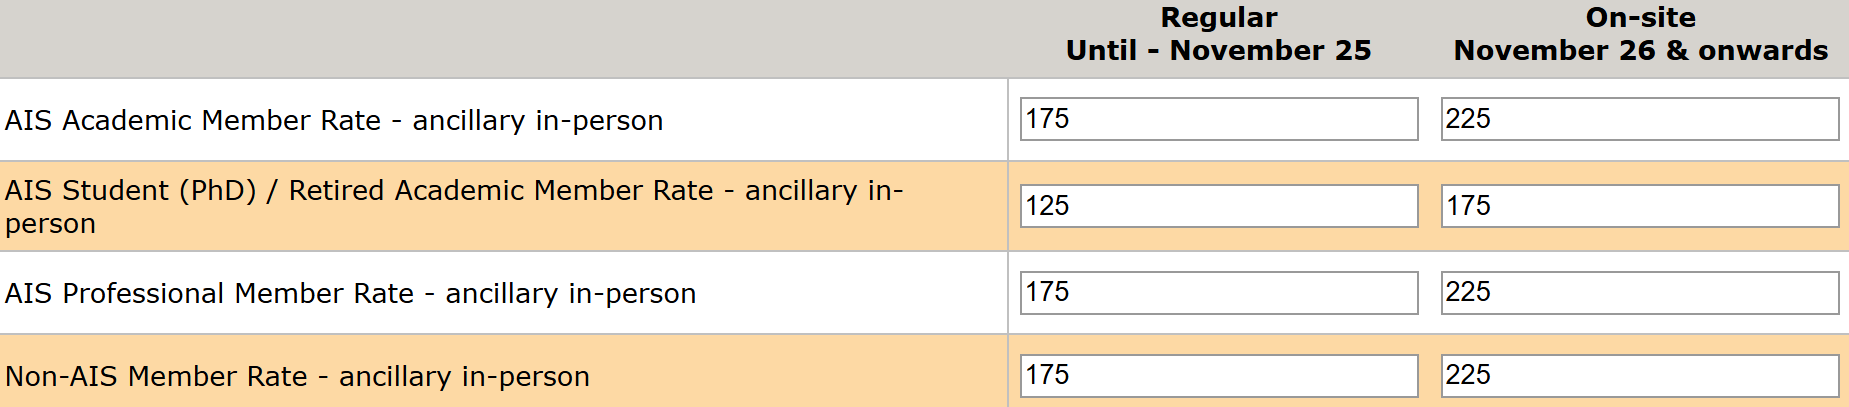The height and width of the screenshot is (407, 1849).
Task: Click the On-site field in Student/Retired row
Action: pos(1639,206)
